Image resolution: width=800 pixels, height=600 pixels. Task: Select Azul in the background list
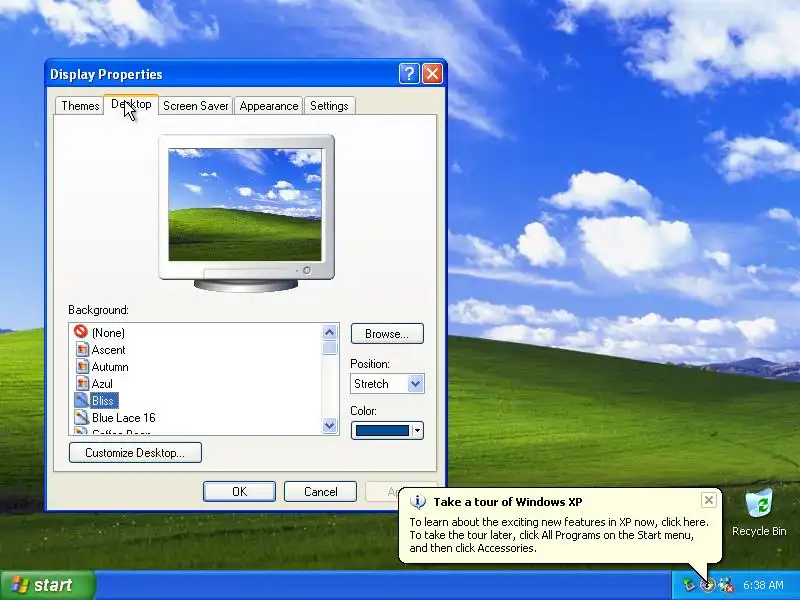pos(102,384)
